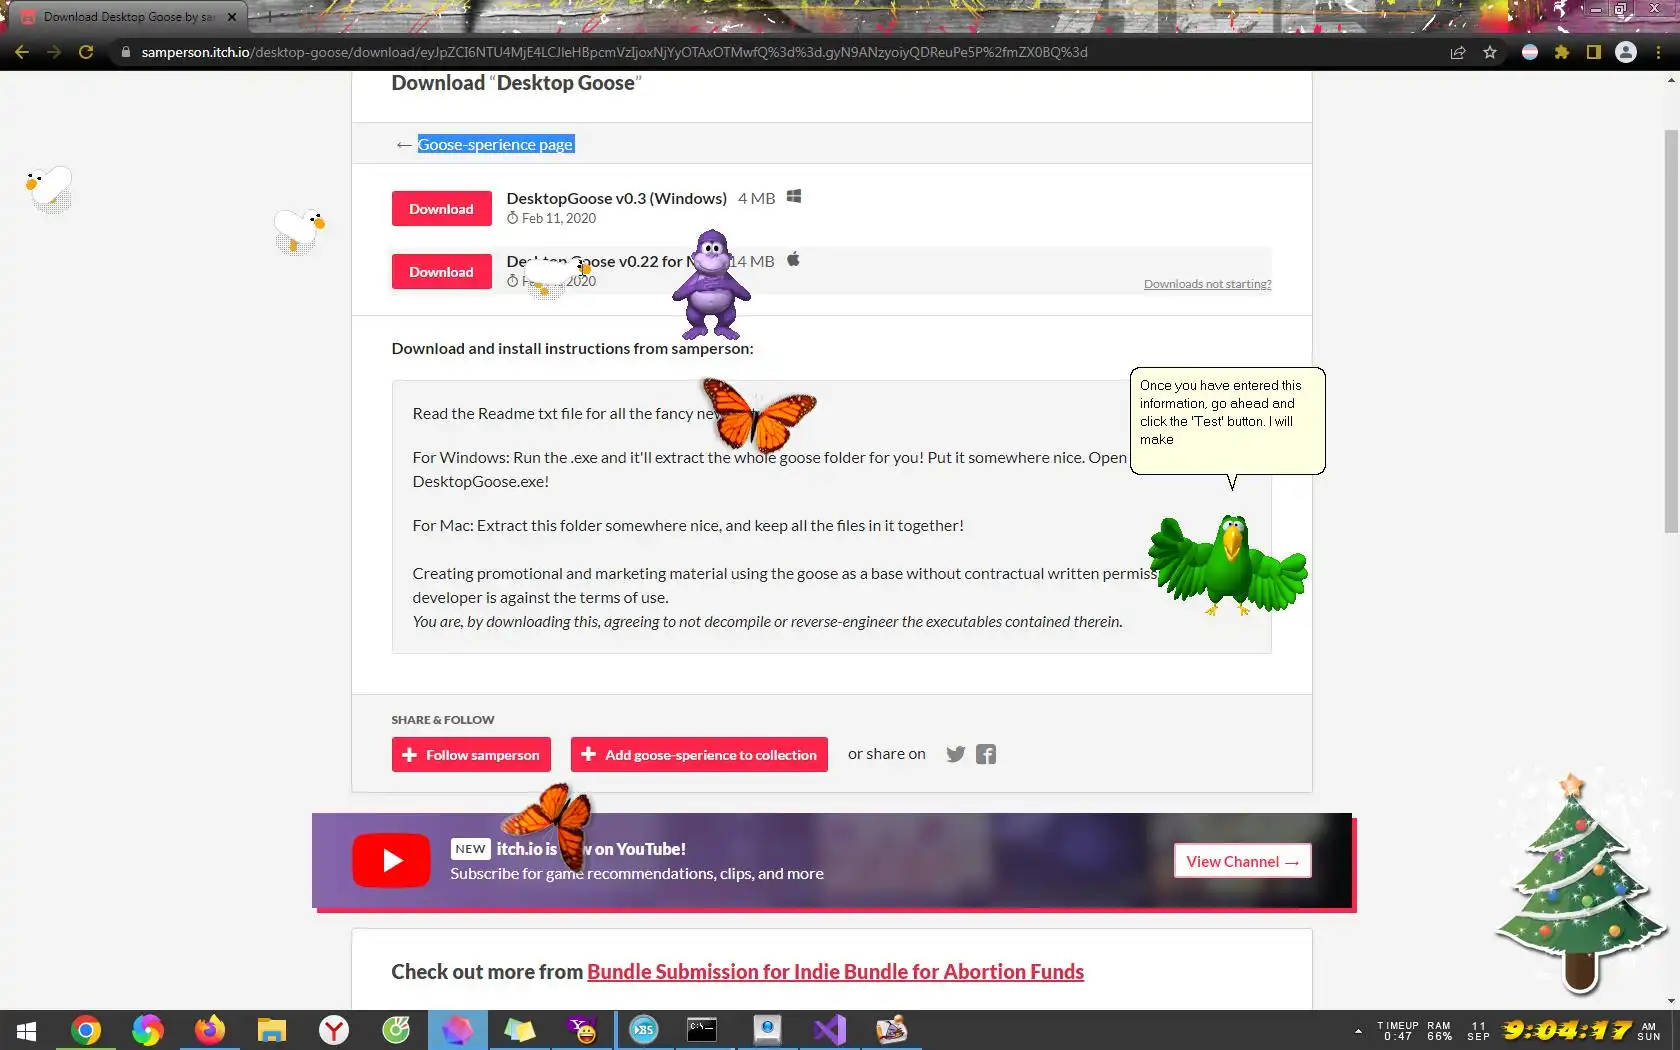Share on Facebook icon
This screenshot has width=1680, height=1050.
986,754
